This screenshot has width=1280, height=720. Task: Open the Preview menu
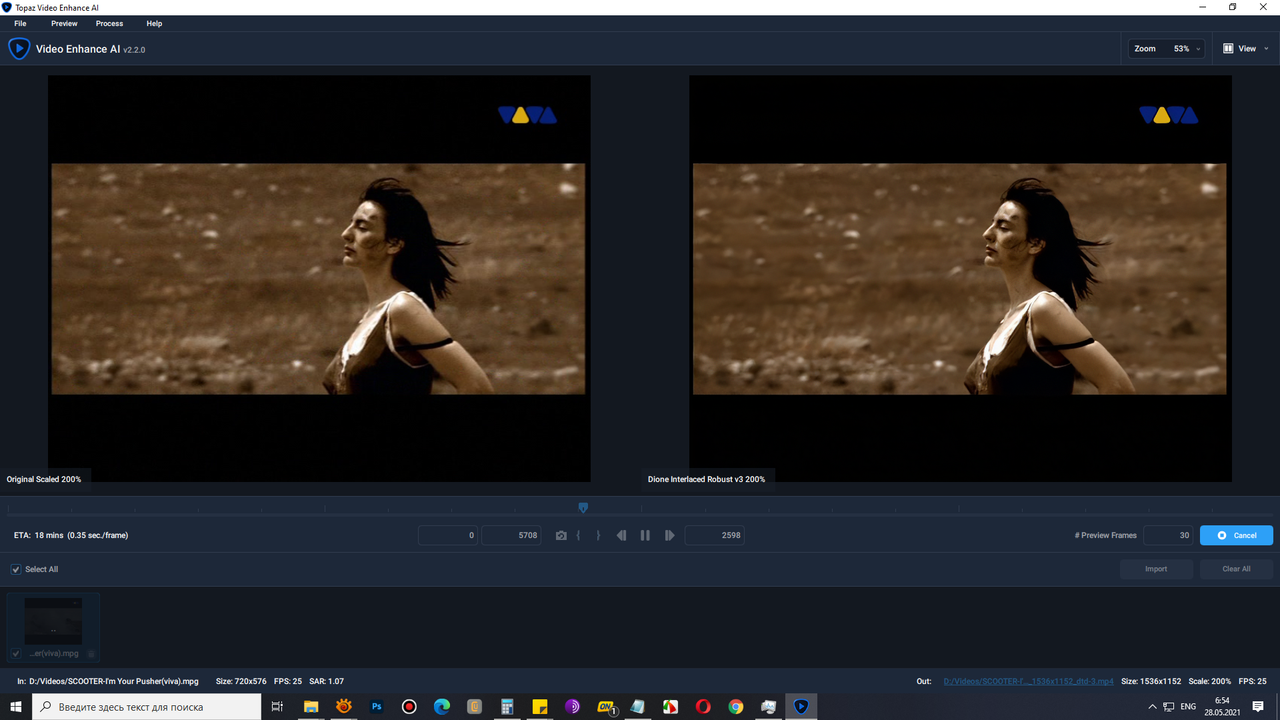[x=64, y=23]
